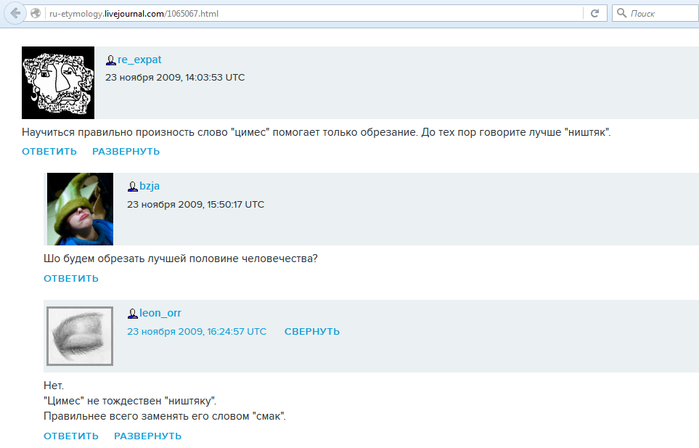The width and height of the screenshot is (699, 448).
Task: Open leon_orr's comment timestamp link
Action: tap(197, 332)
